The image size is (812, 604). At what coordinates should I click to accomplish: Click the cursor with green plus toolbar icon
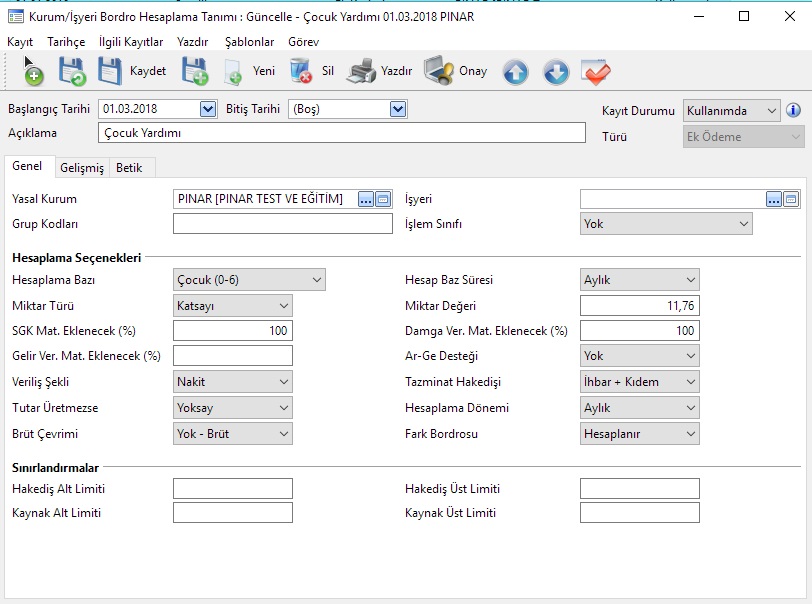[x=33, y=71]
